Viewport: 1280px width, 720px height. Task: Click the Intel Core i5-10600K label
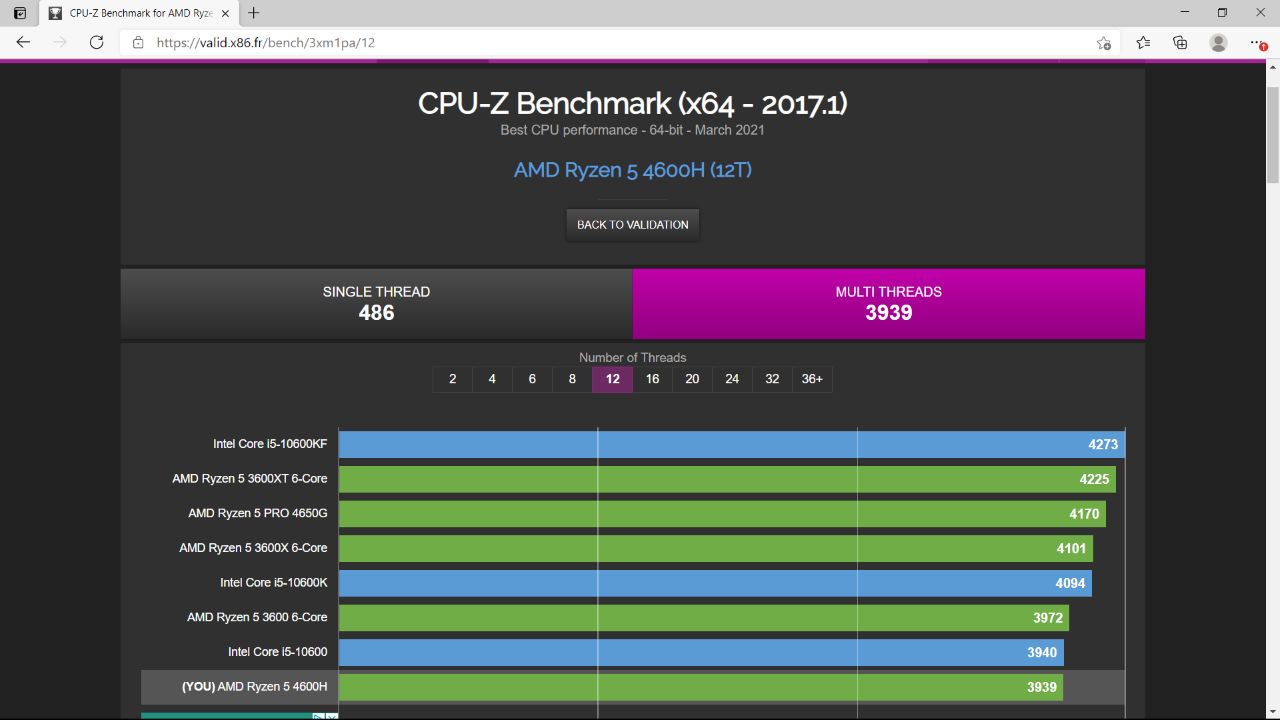(274, 582)
